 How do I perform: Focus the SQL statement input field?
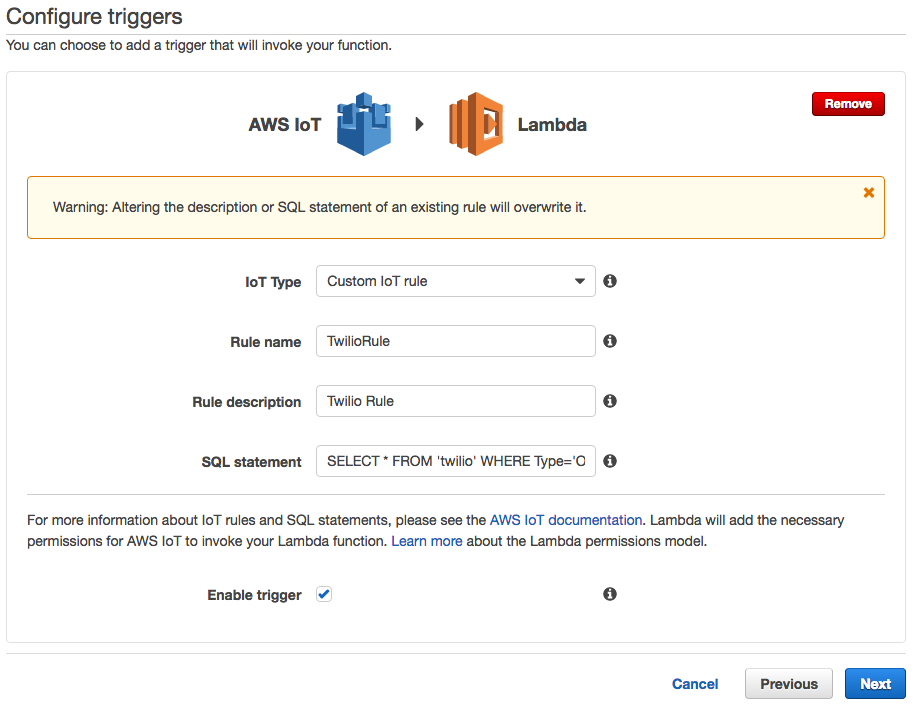456,461
